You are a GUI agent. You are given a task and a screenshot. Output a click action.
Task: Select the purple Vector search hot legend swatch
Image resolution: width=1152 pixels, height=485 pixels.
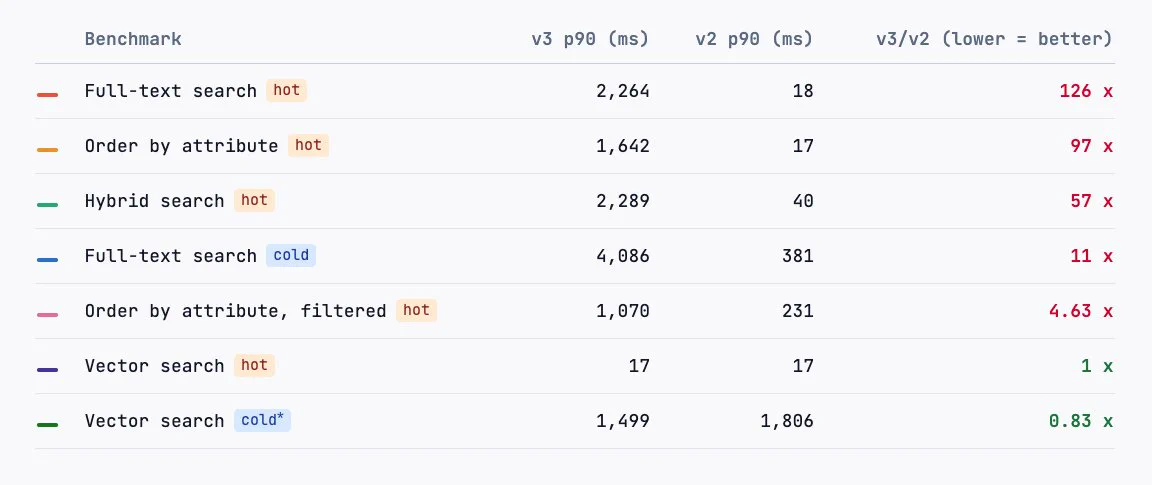click(47, 370)
